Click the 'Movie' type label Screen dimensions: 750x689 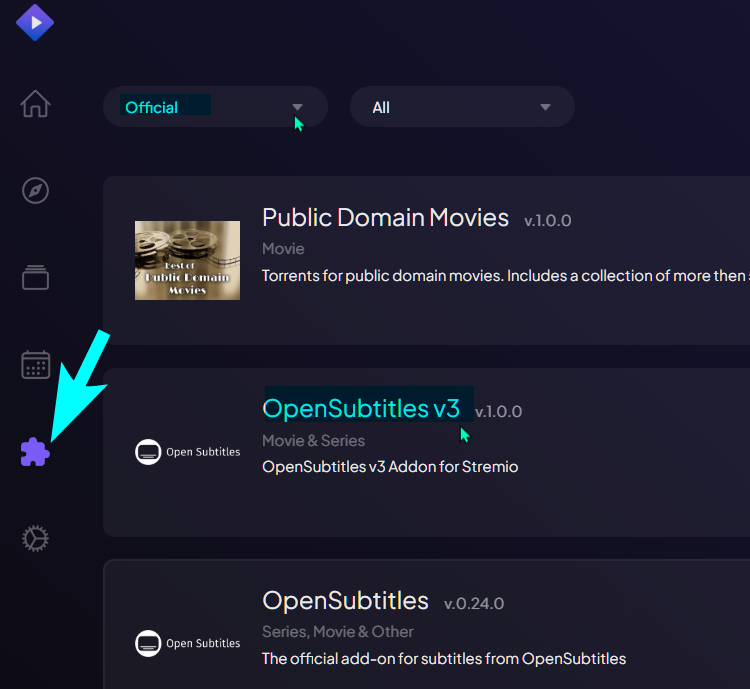click(283, 249)
